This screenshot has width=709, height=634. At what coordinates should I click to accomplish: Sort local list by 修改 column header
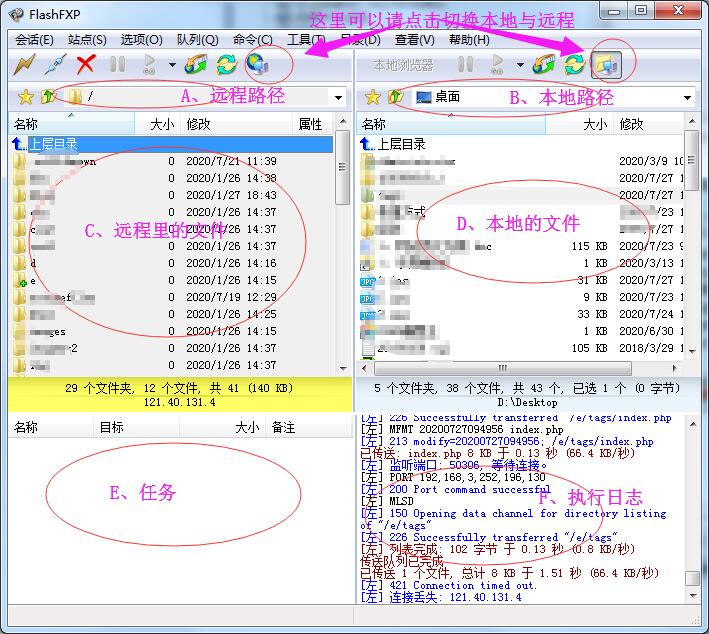(x=648, y=124)
